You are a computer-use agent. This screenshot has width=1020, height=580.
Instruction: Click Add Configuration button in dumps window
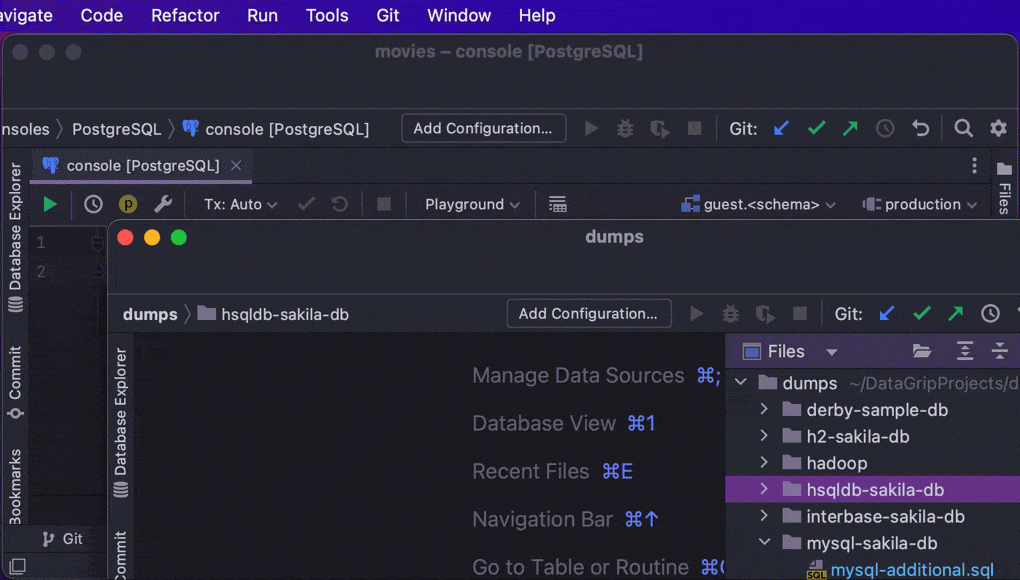(x=588, y=313)
